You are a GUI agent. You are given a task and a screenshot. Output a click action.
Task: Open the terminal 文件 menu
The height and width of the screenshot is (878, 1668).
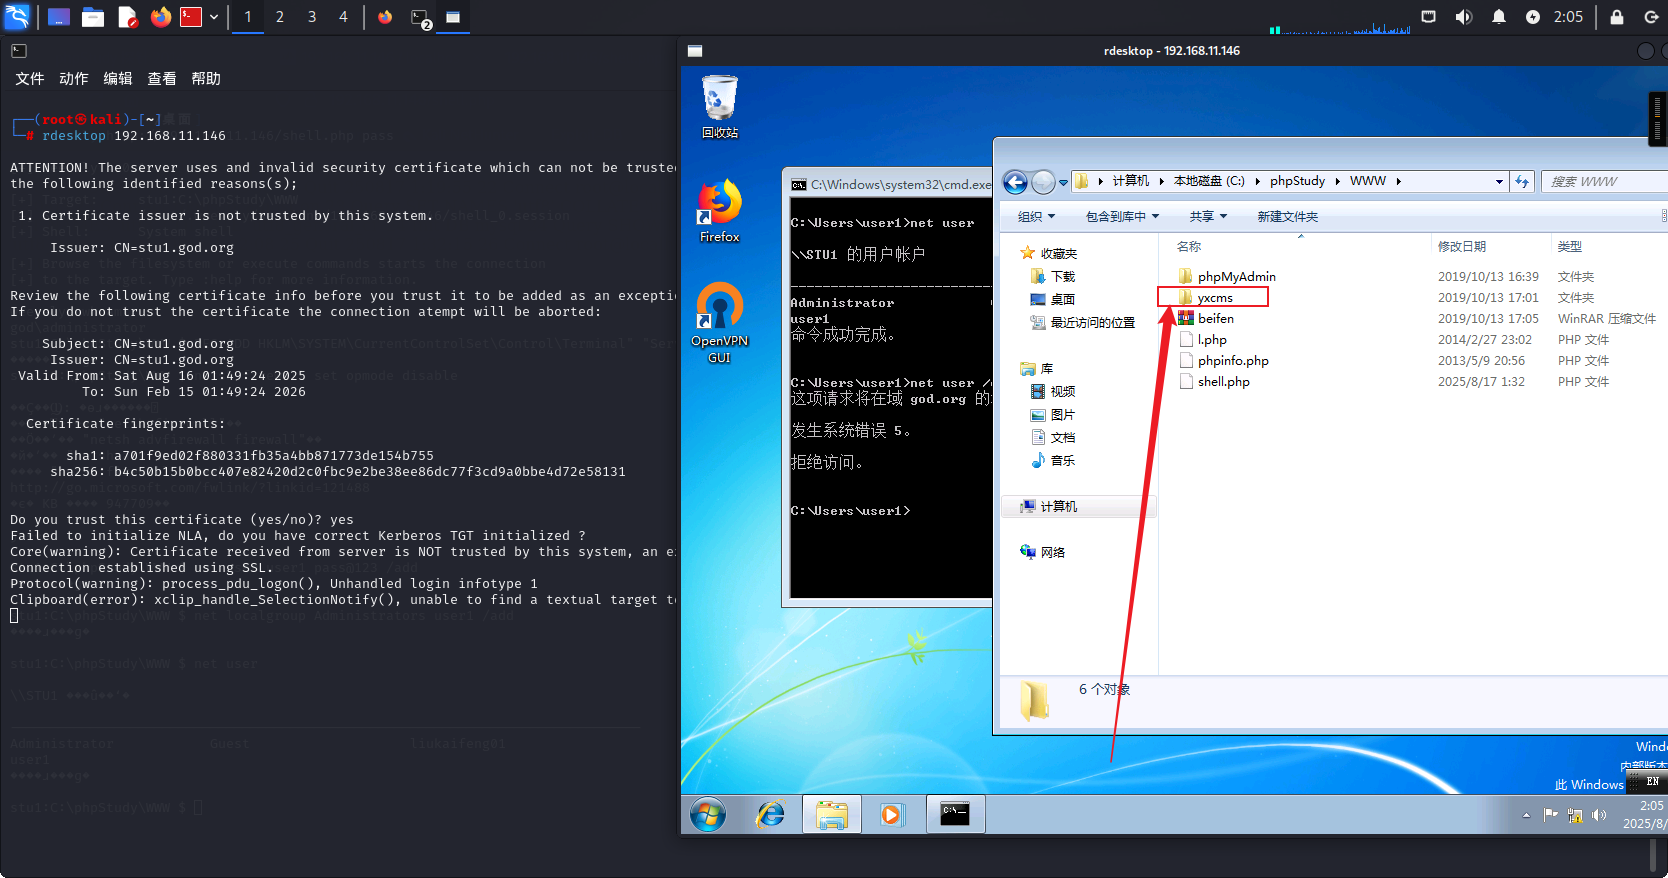(x=29, y=78)
